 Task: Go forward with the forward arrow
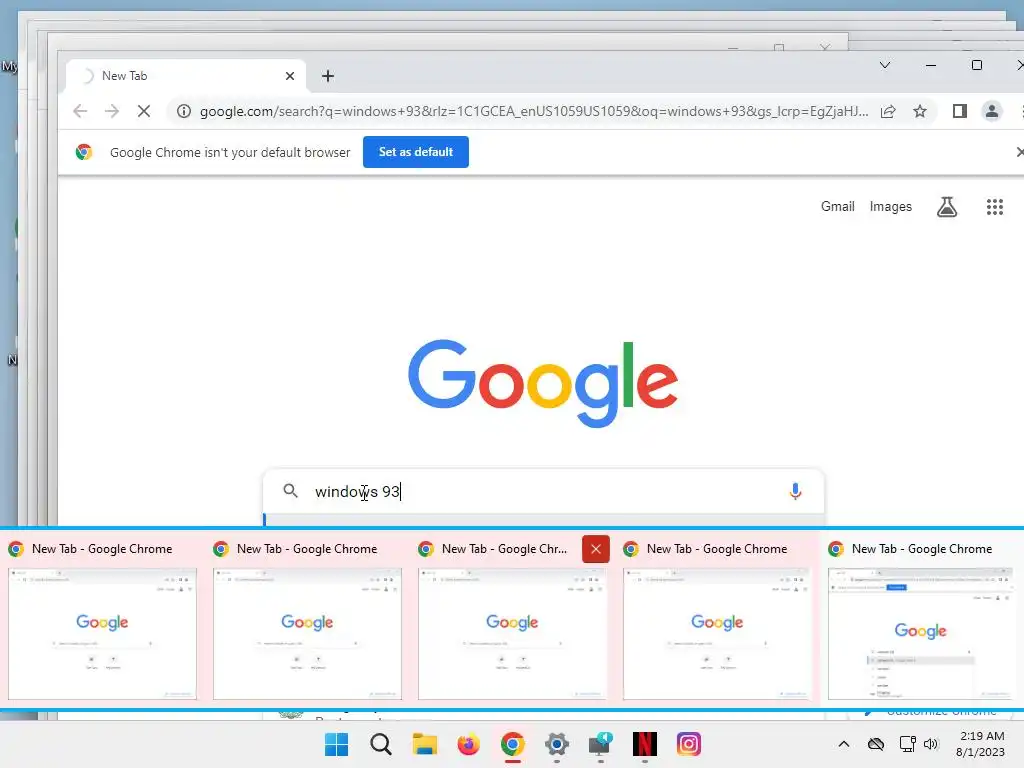[112, 111]
